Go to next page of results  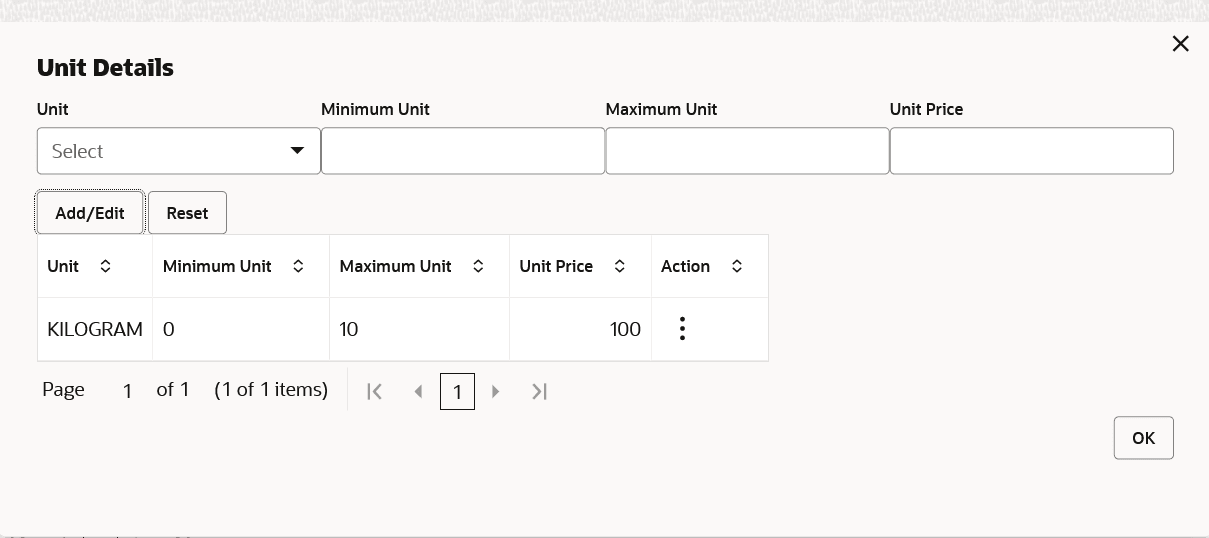point(496,392)
